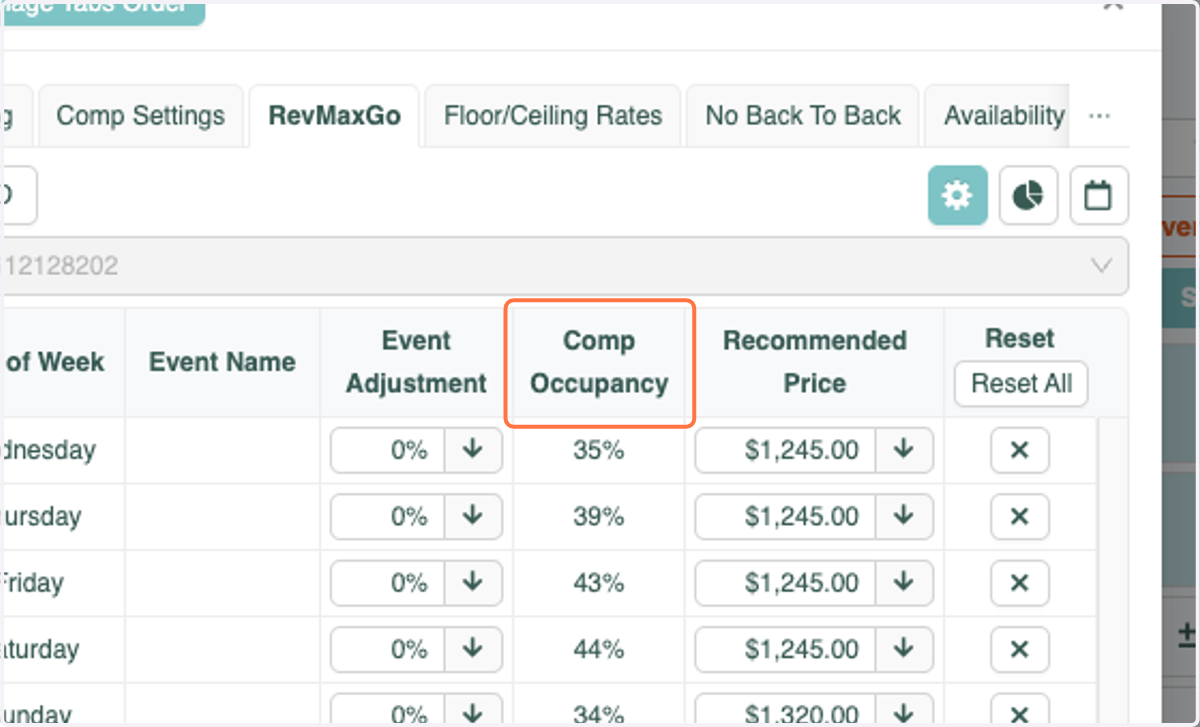
Task: Copy down recommended price arrow for 39% row
Action: pyautogui.click(x=904, y=516)
